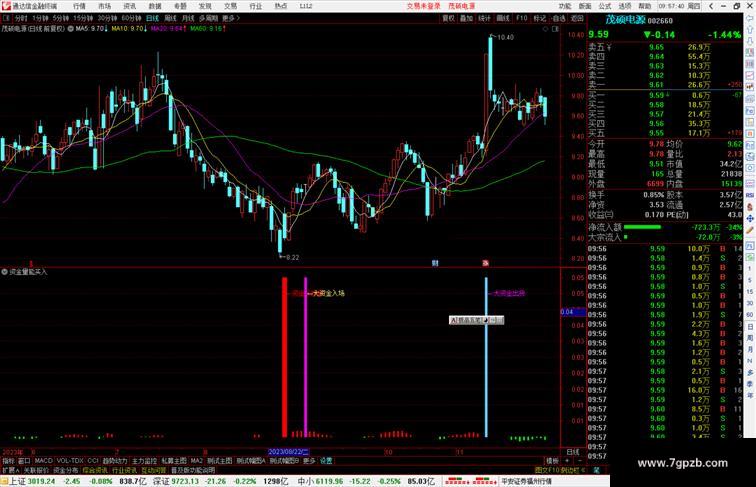Open the 资金分布 tab
Viewport: 756px width, 487px height.
click(66, 470)
